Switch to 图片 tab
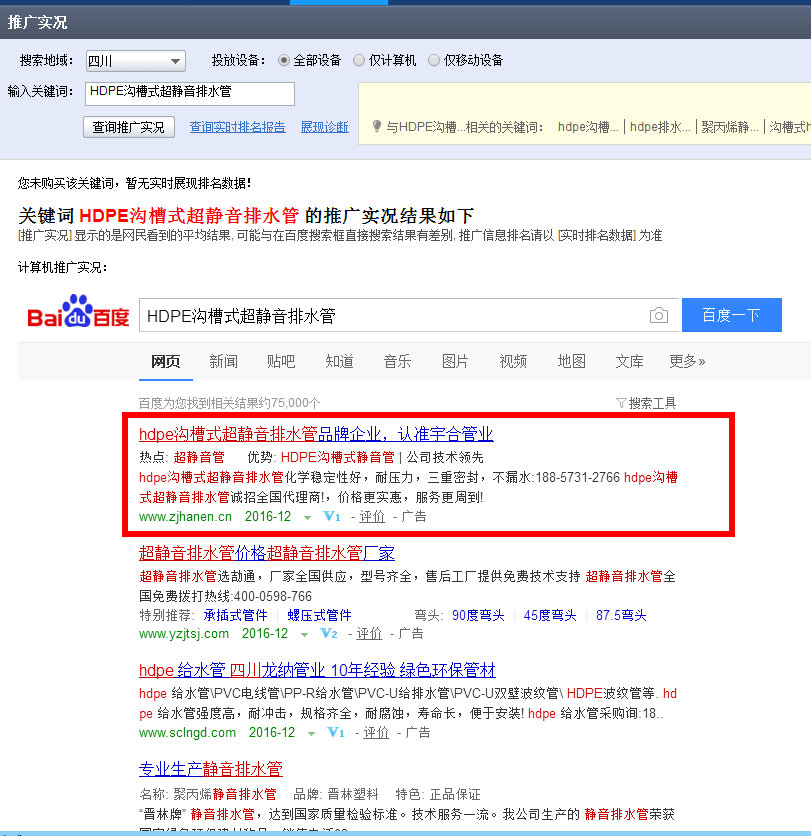The width and height of the screenshot is (811, 836). (455, 361)
